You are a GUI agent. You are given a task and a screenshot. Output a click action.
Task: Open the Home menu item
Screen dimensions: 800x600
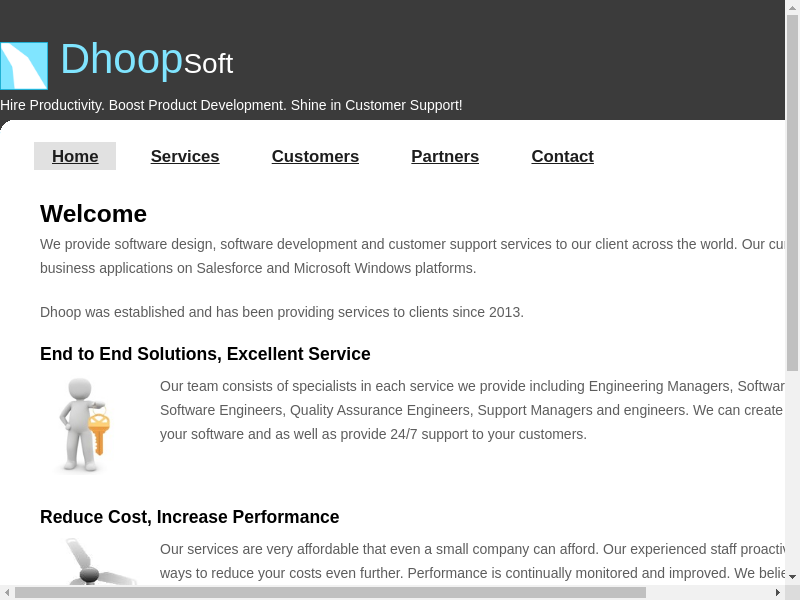coord(75,156)
